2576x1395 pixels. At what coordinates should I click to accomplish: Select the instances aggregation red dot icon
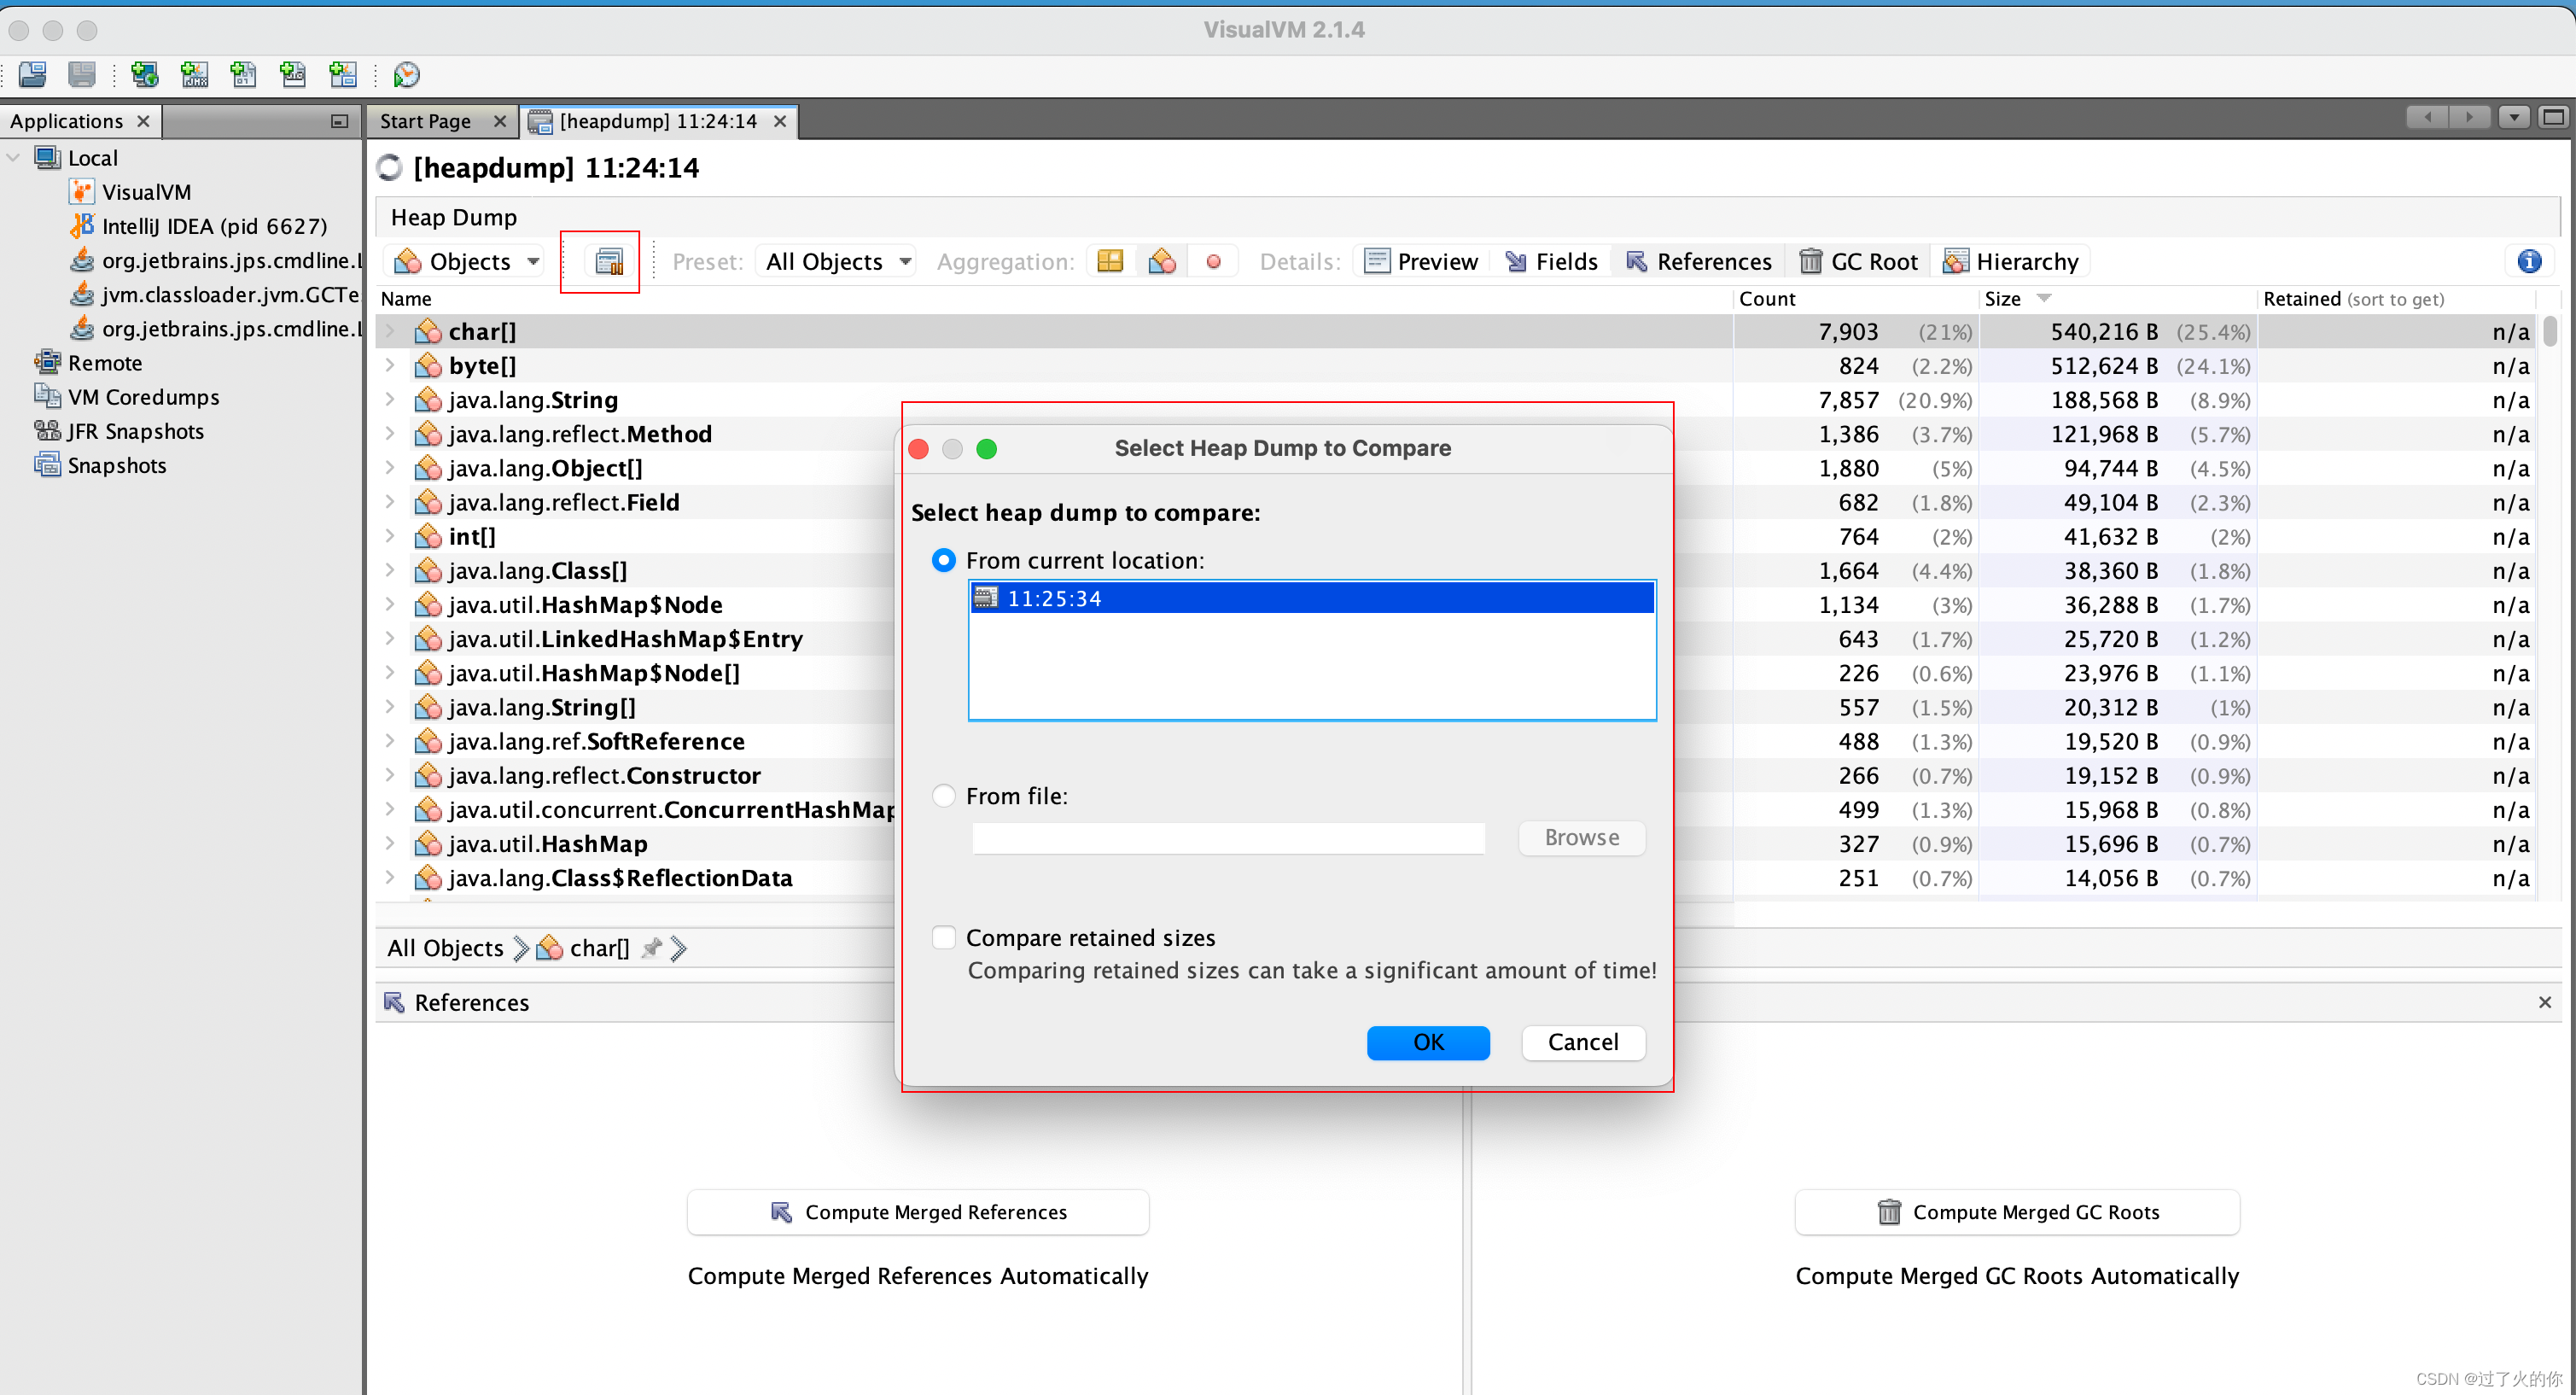pyautogui.click(x=1213, y=262)
